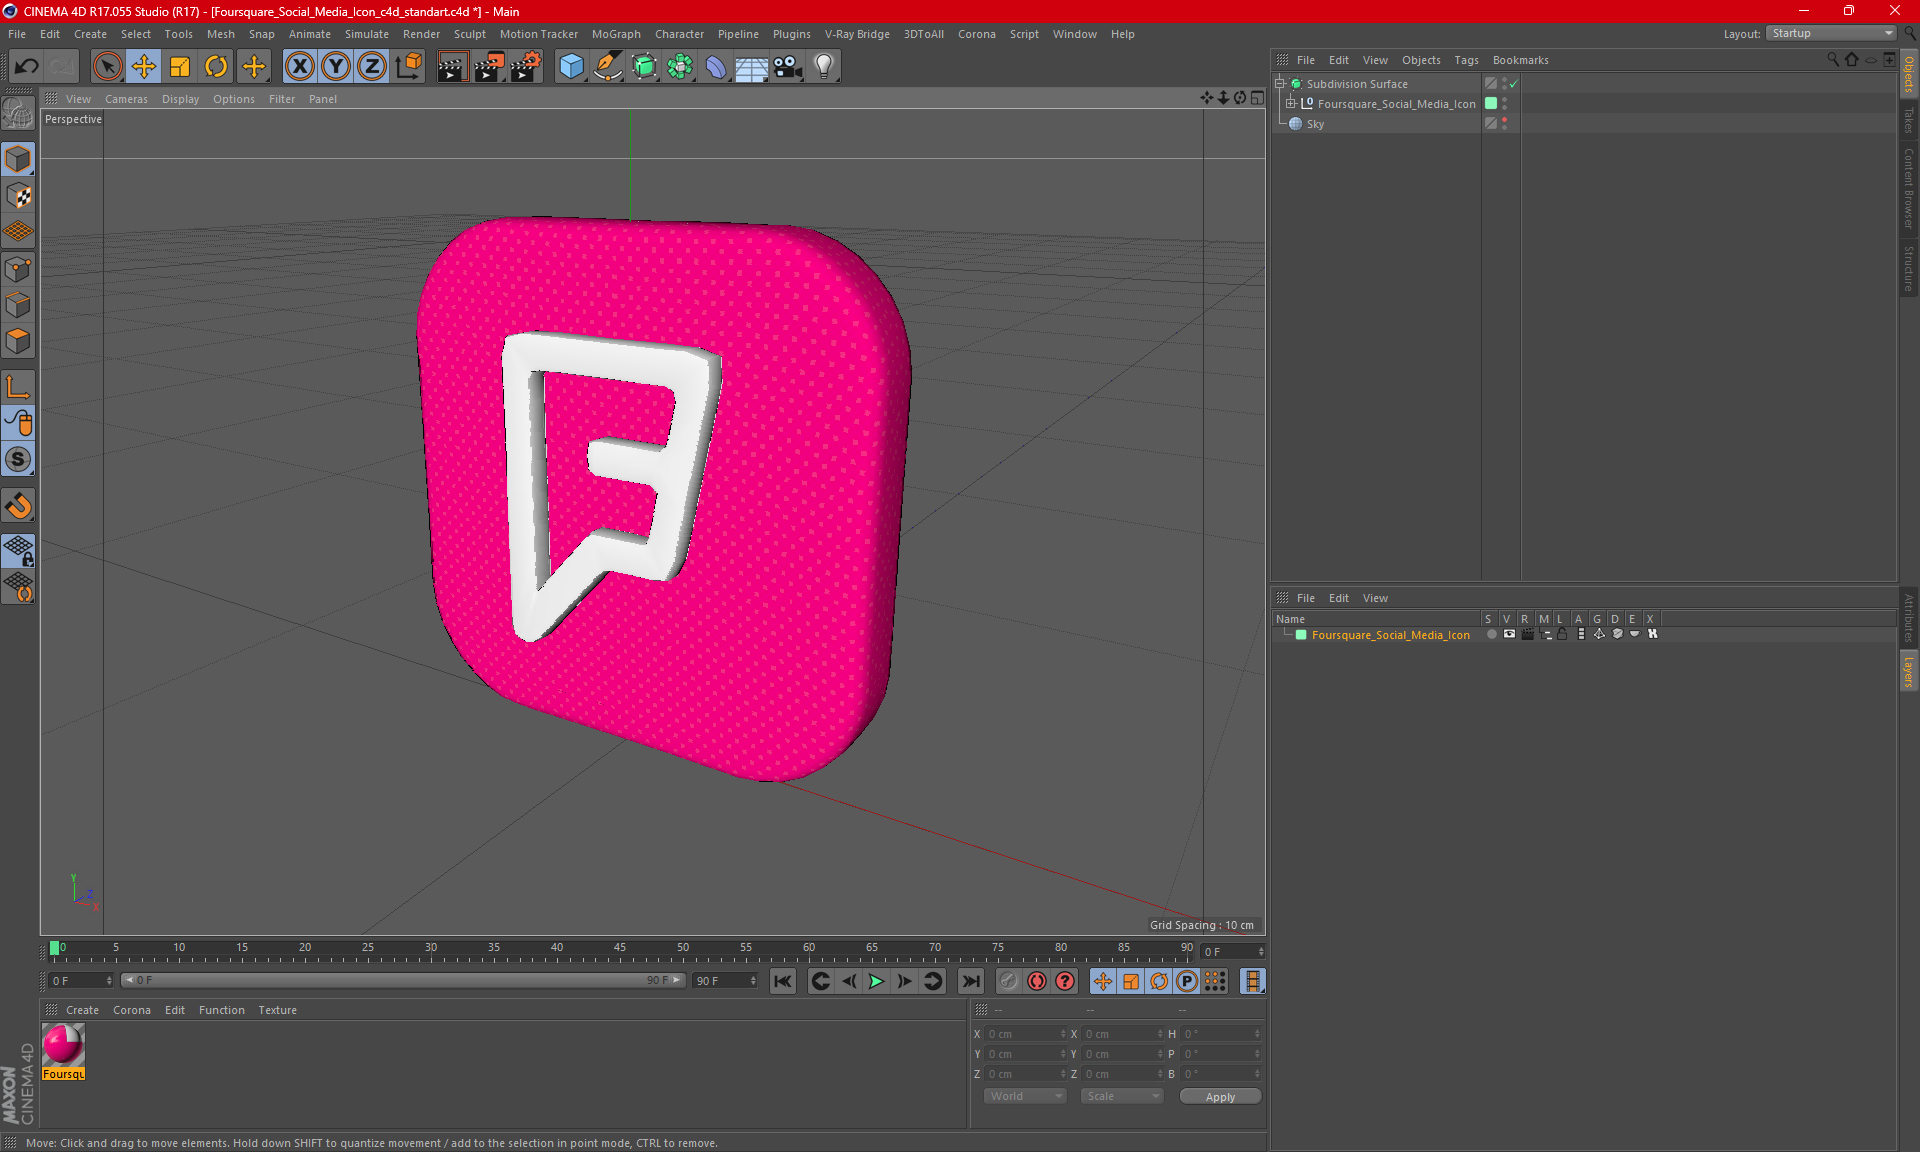Viewport: 1920px width, 1152px height.
Task: Toggle Subdivision Surface enable checkmark
Action: [1513, 84]
